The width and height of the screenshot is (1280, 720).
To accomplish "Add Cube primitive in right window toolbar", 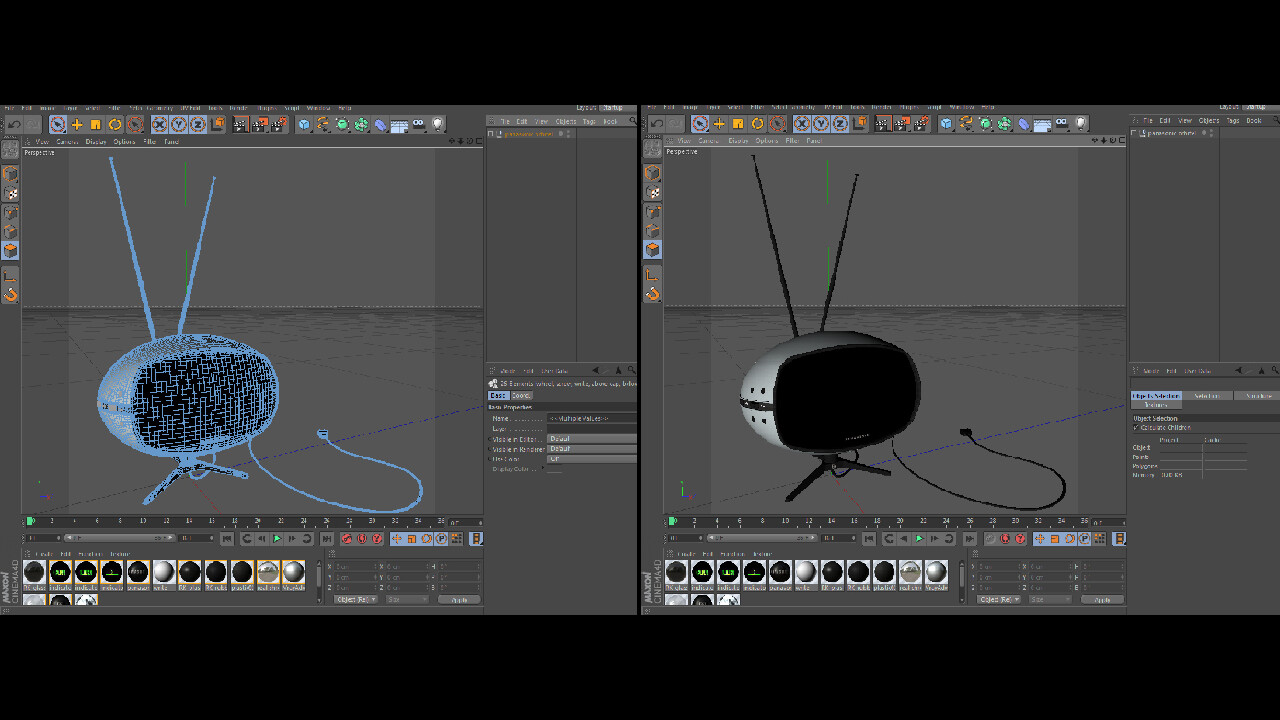I will click(x=946, y=124).
